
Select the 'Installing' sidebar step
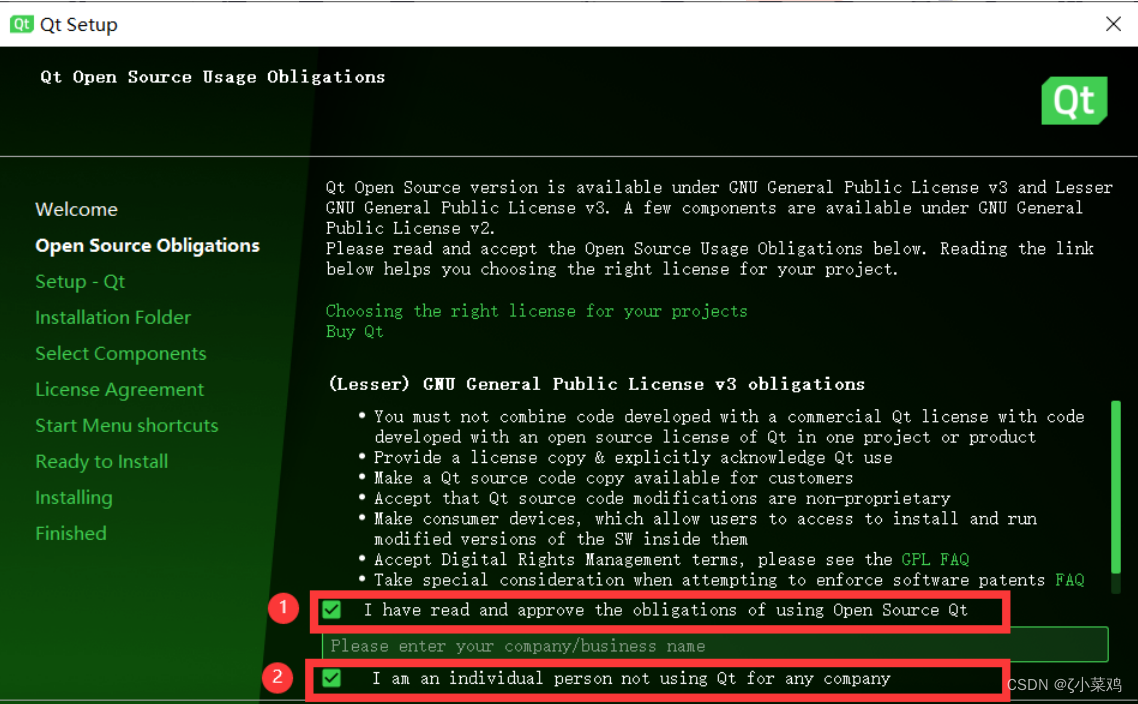coord(74,498)
